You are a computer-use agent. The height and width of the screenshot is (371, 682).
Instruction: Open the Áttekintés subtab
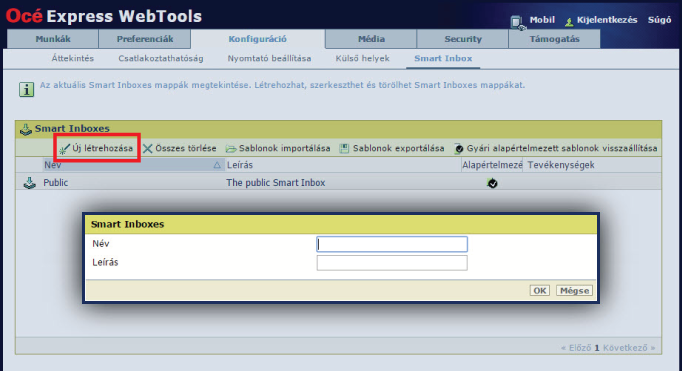coord(73,58)
